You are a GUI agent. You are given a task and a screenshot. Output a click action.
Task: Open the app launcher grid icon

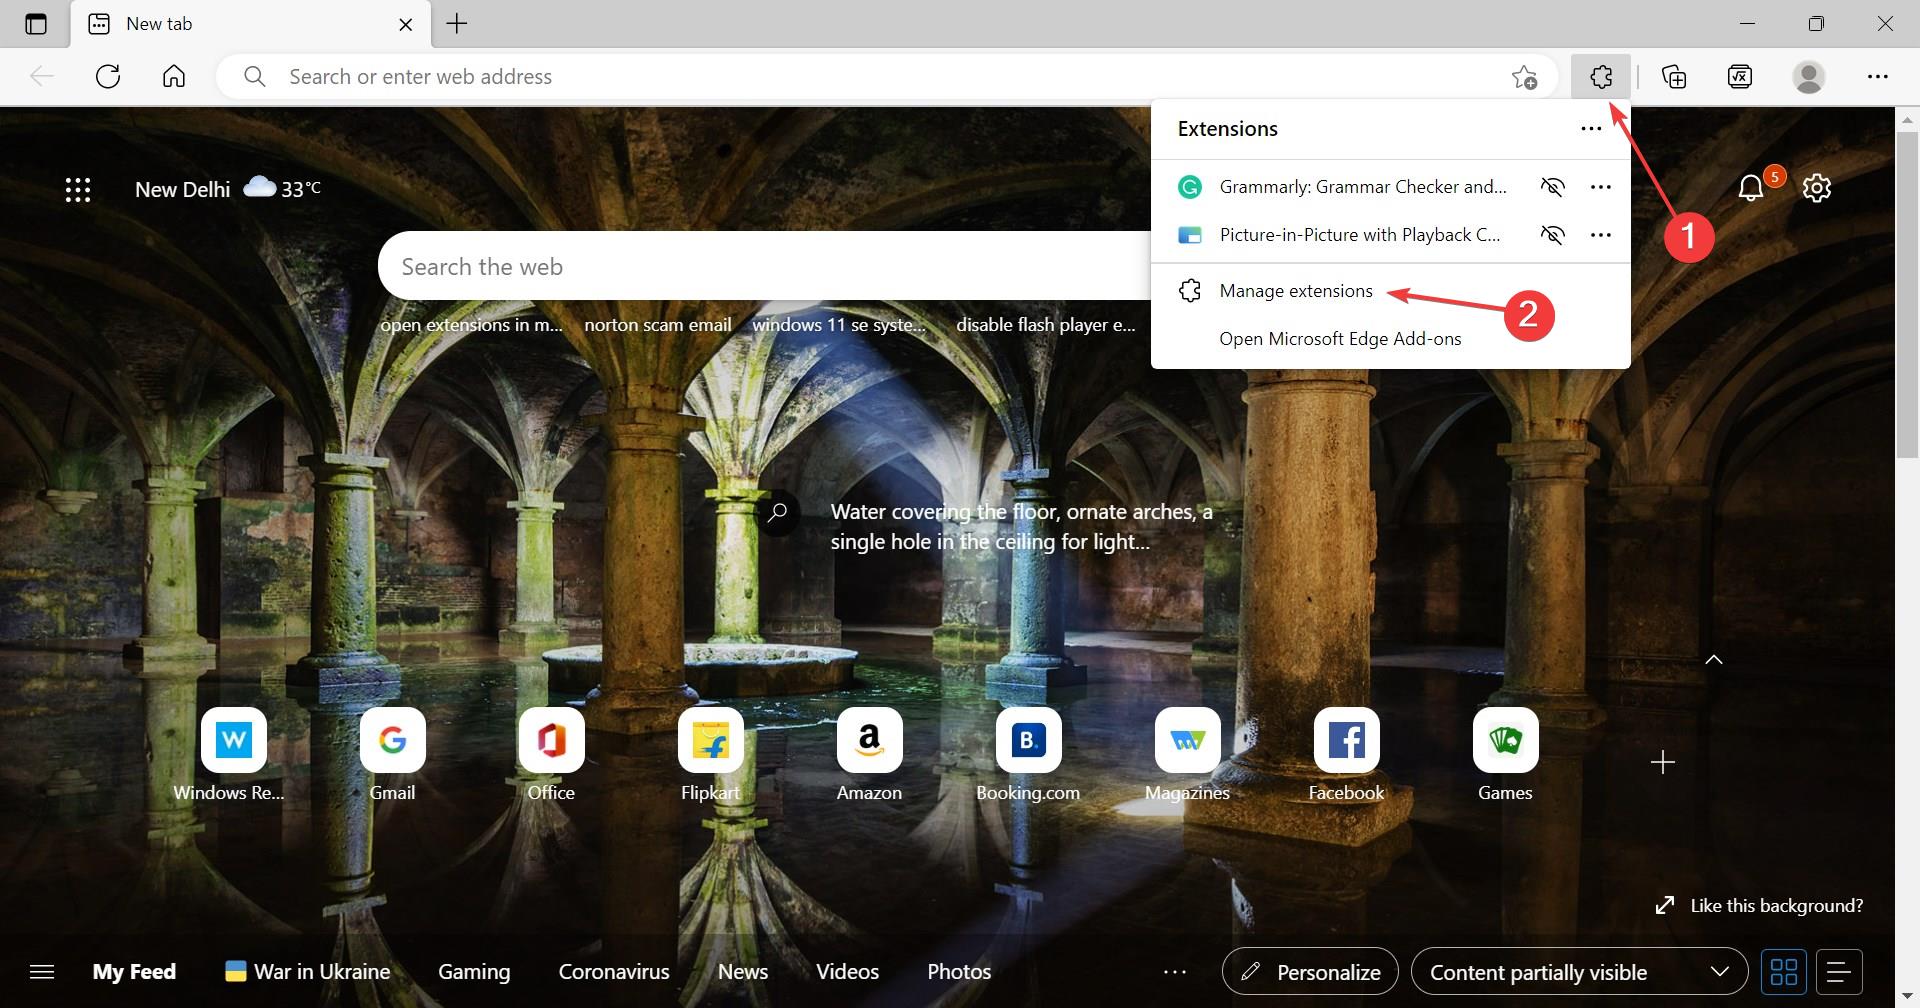(x=78, y=190)
